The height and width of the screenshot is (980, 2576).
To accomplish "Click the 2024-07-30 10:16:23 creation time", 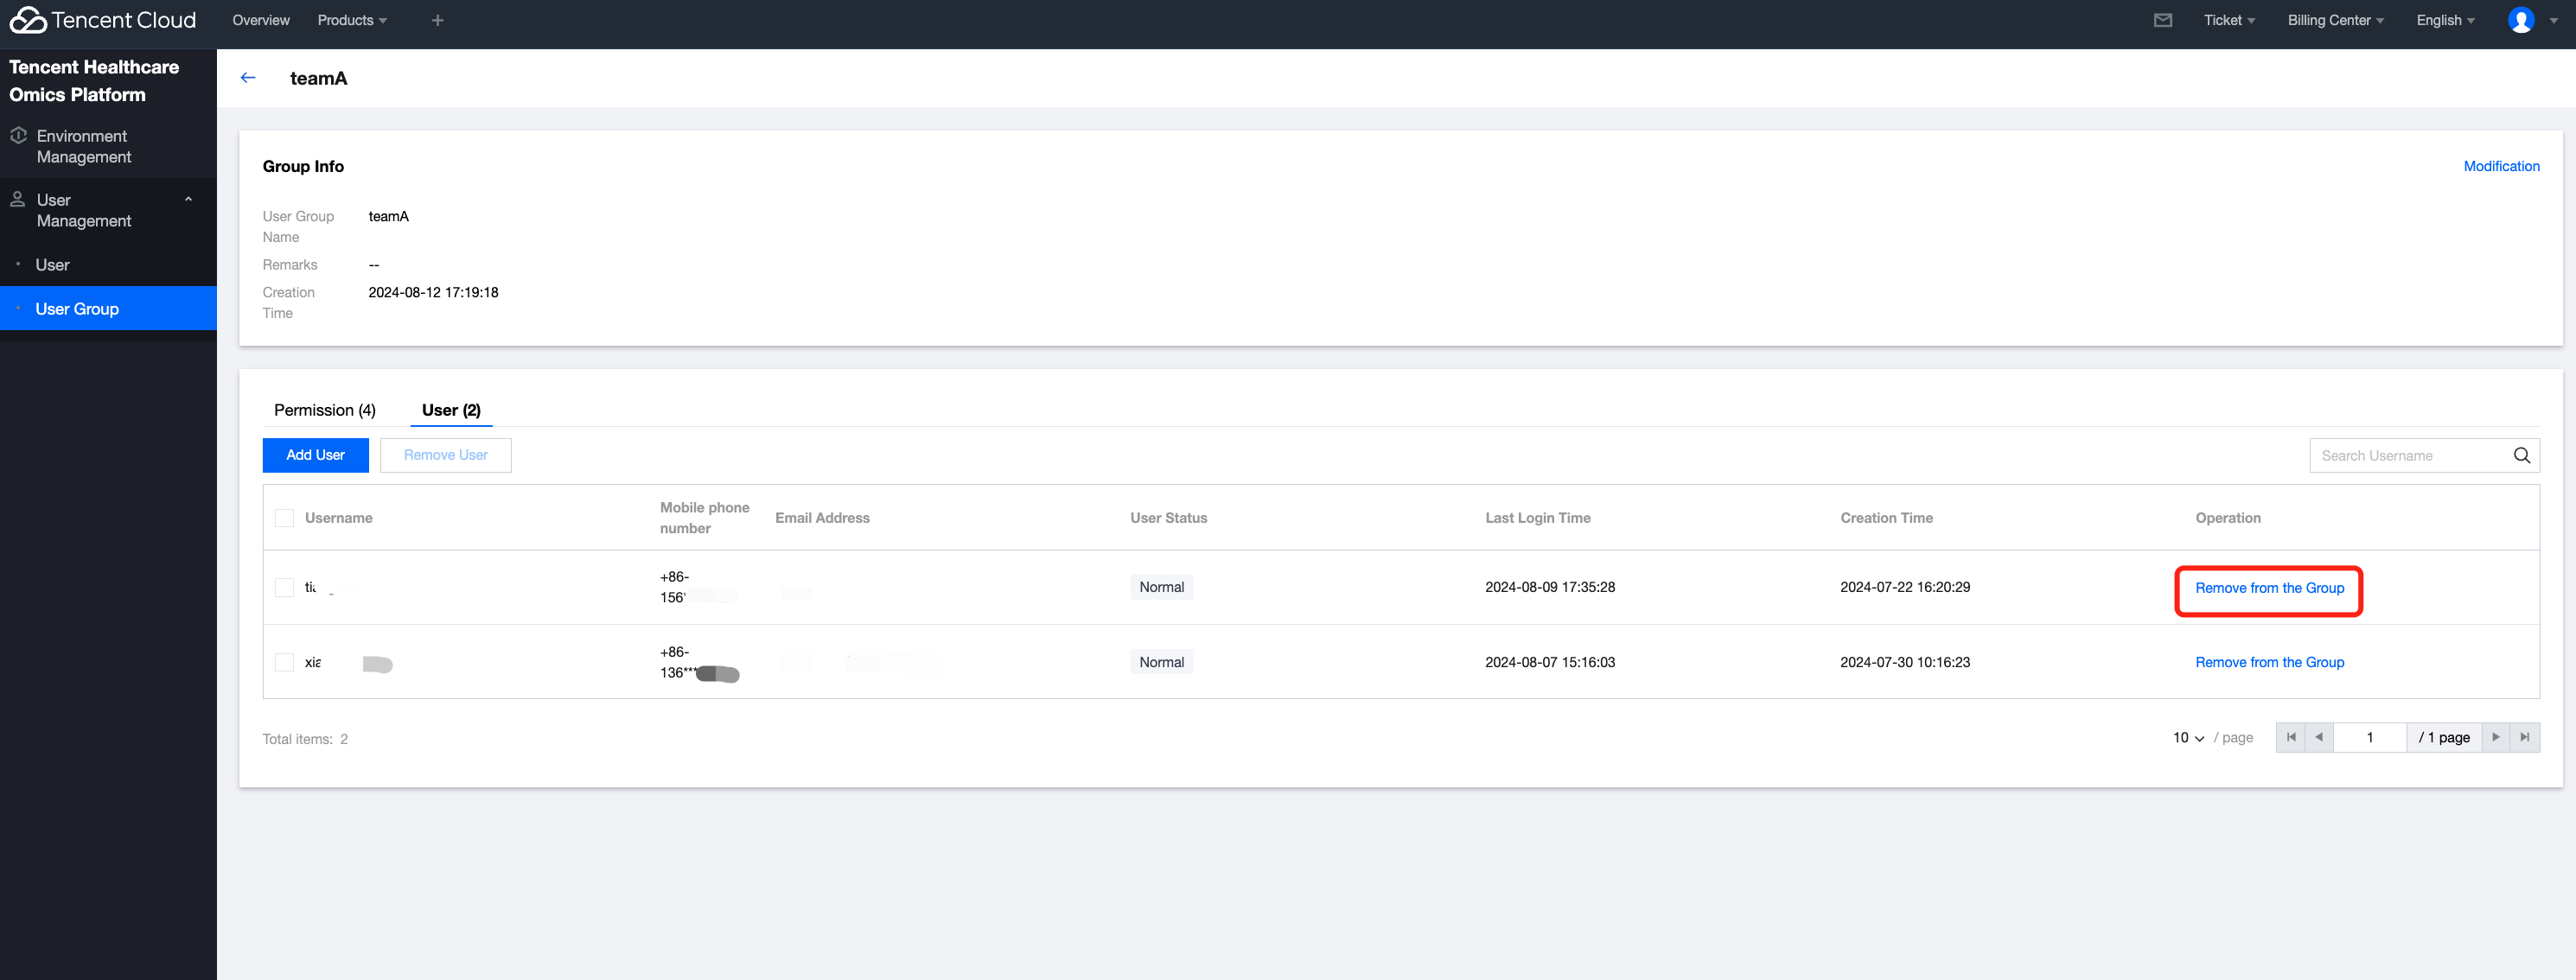I will point(1905,662).
